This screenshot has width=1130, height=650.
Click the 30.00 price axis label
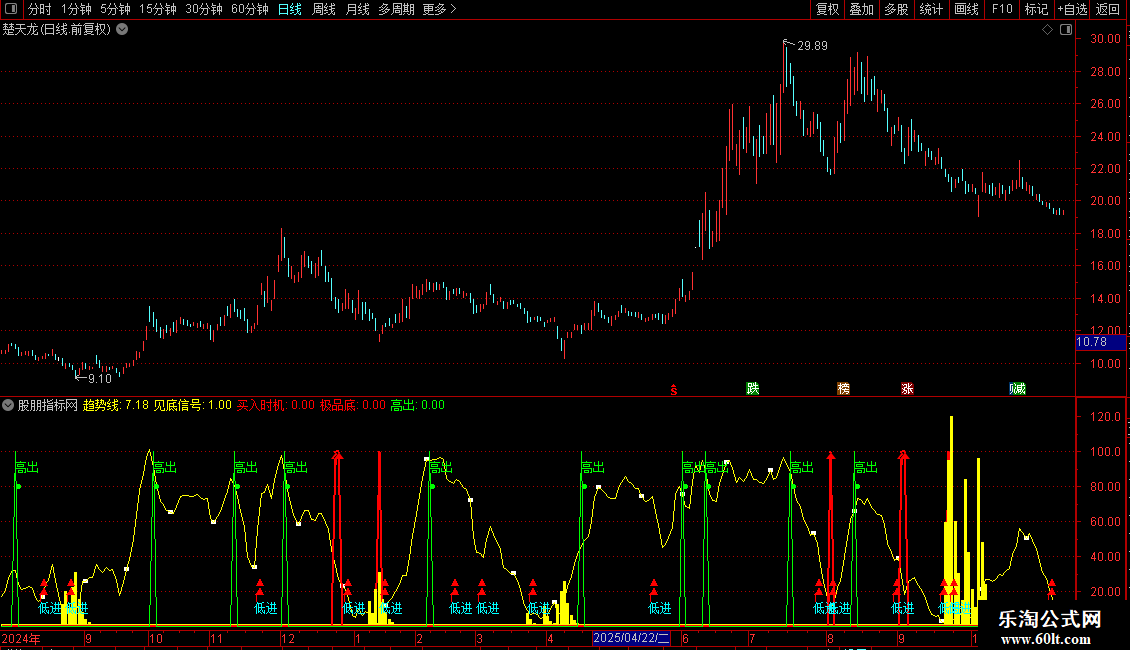point(1105,39)
